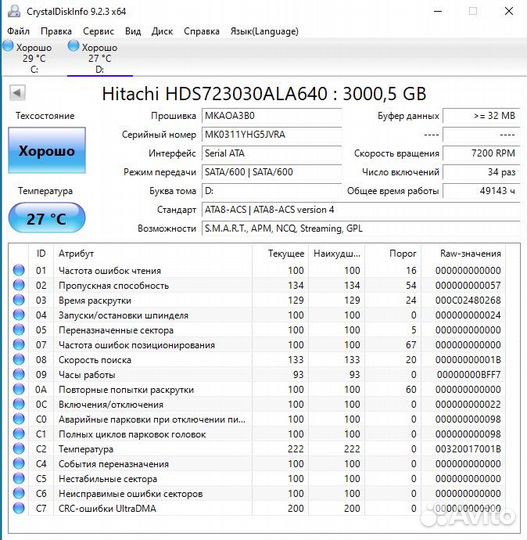
Task: Click status orb for attribute 08
Action: pos(19,360)
